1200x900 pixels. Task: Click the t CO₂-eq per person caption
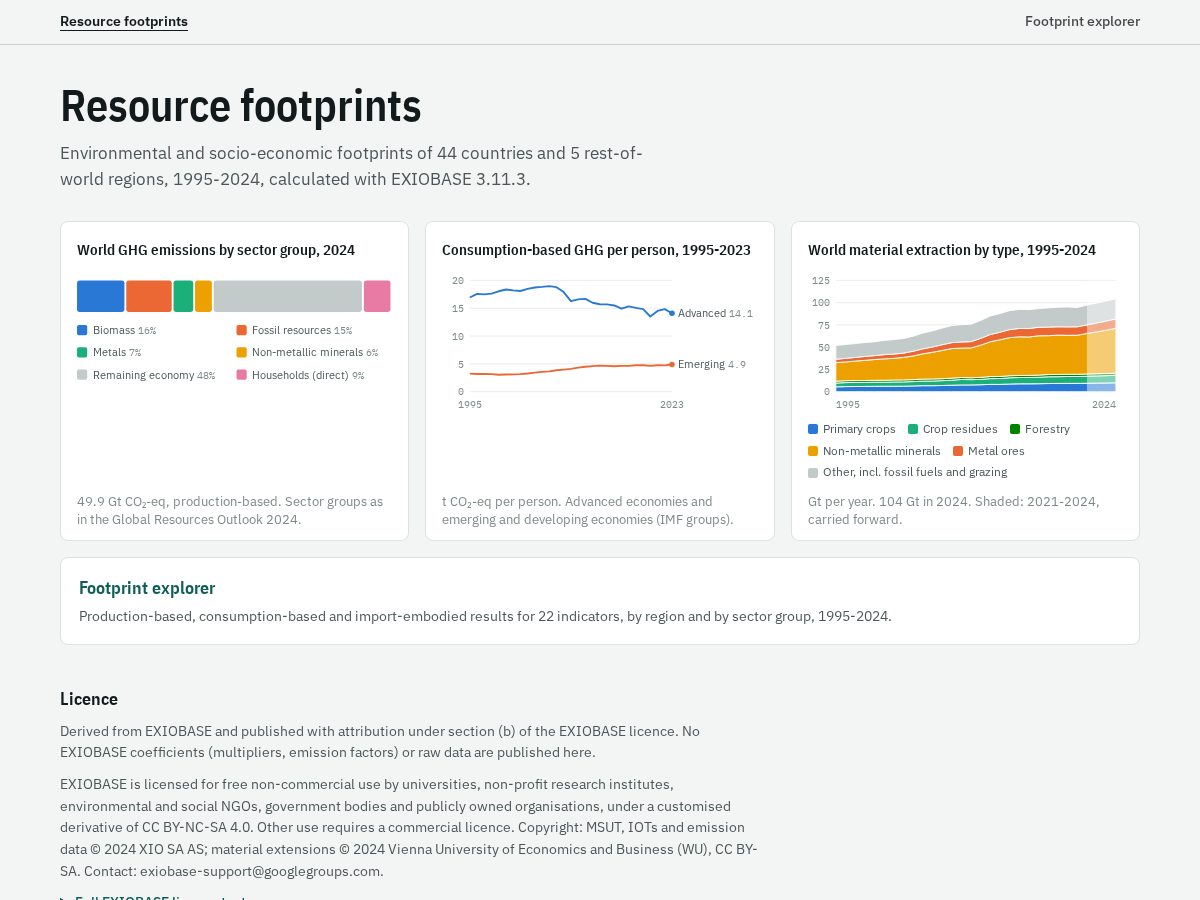[x=588, y=511]
